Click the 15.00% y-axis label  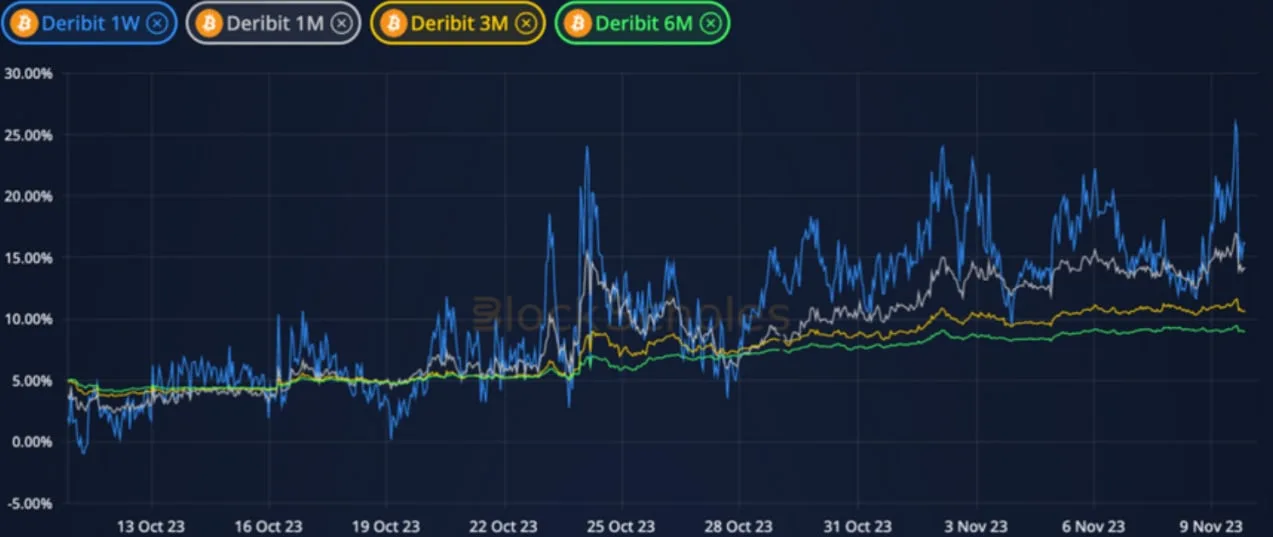pyautogui.click(x=28, y=257)
